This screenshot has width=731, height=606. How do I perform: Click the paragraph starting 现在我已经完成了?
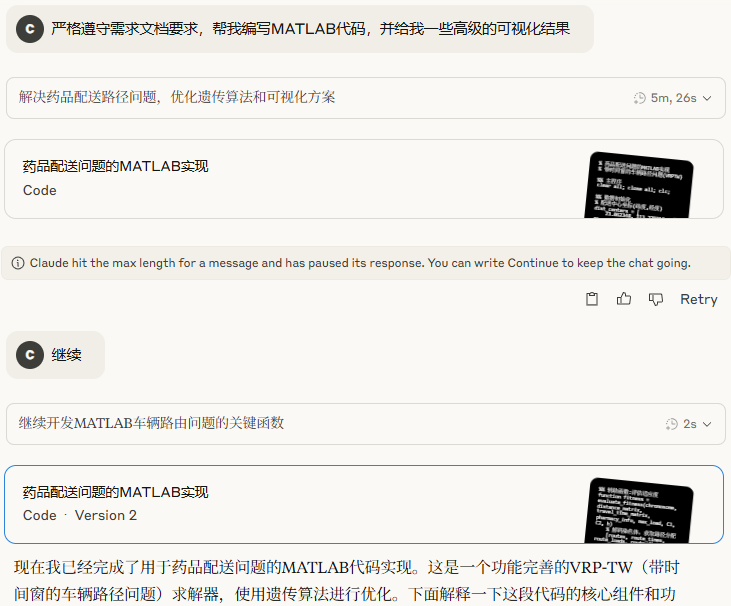[347, 581]
